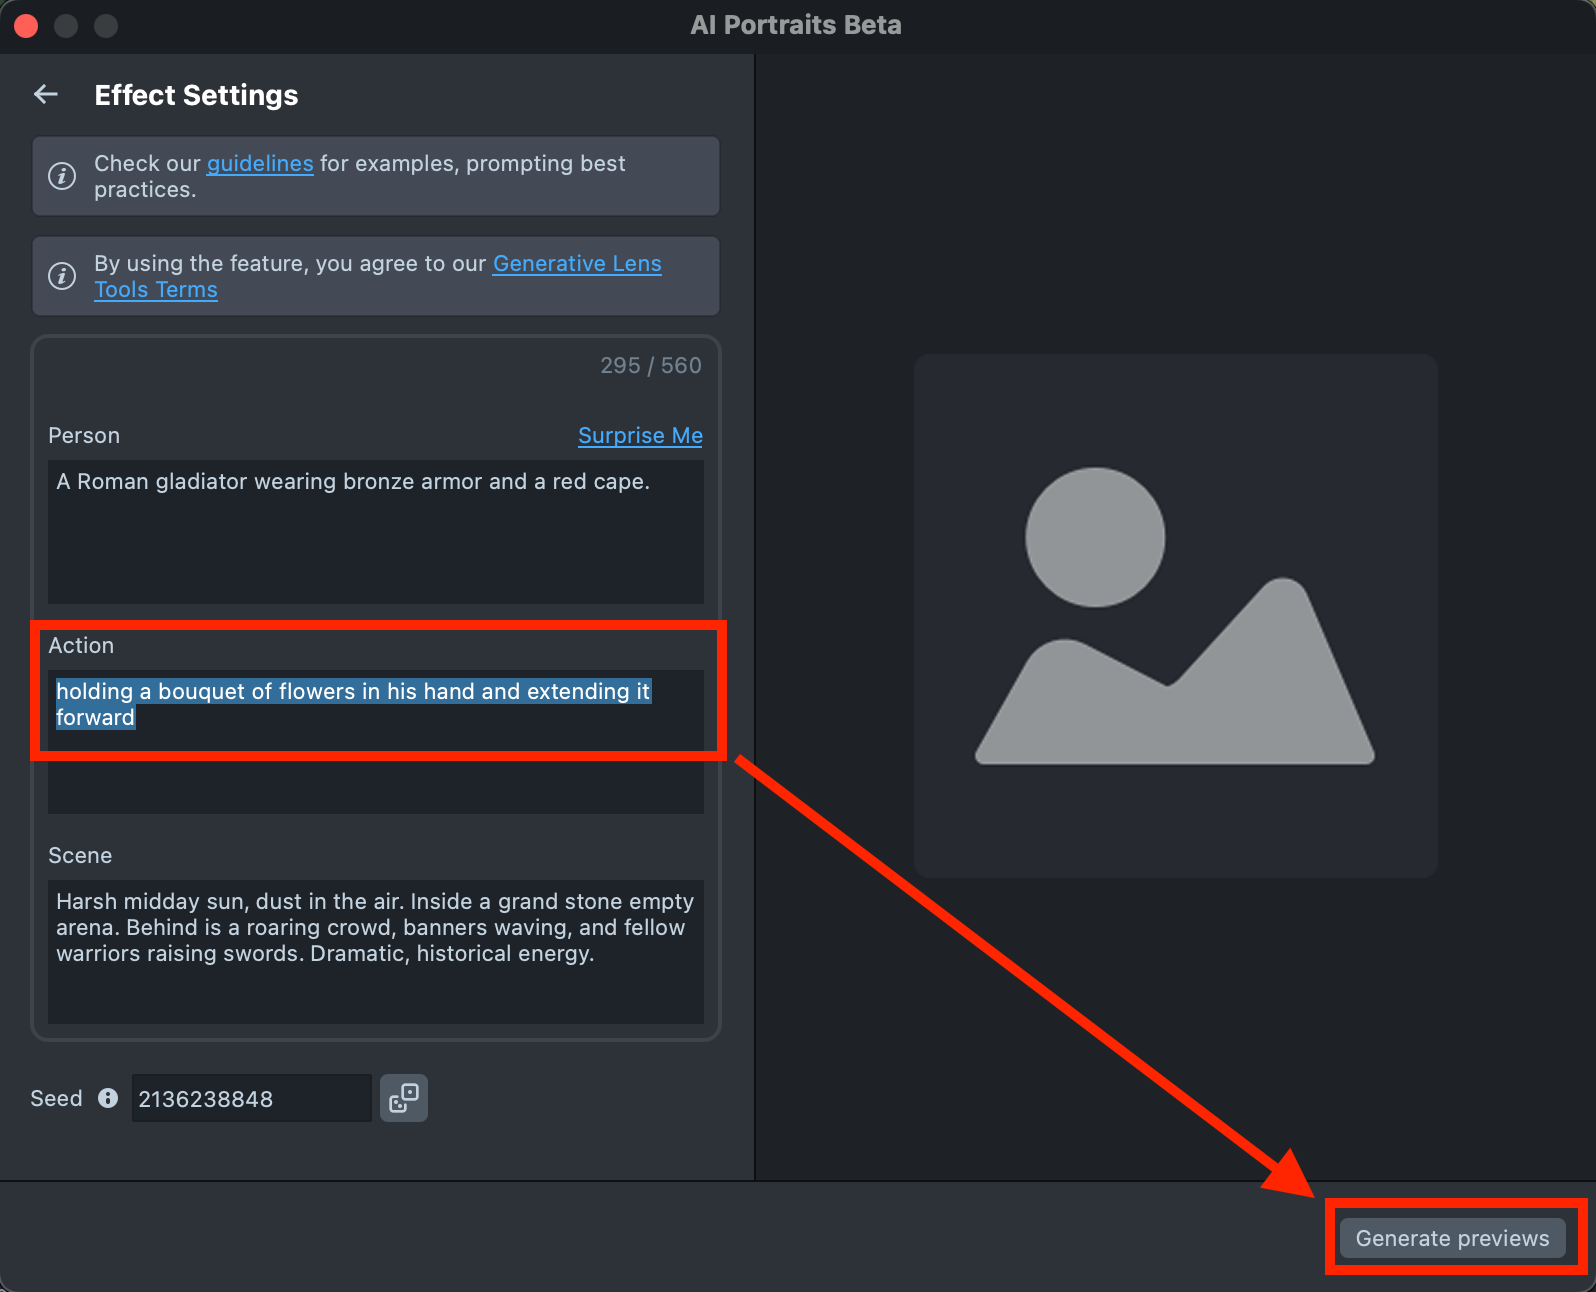
Task: Click the Surprise Me link
Action: [x=640, y=436]
